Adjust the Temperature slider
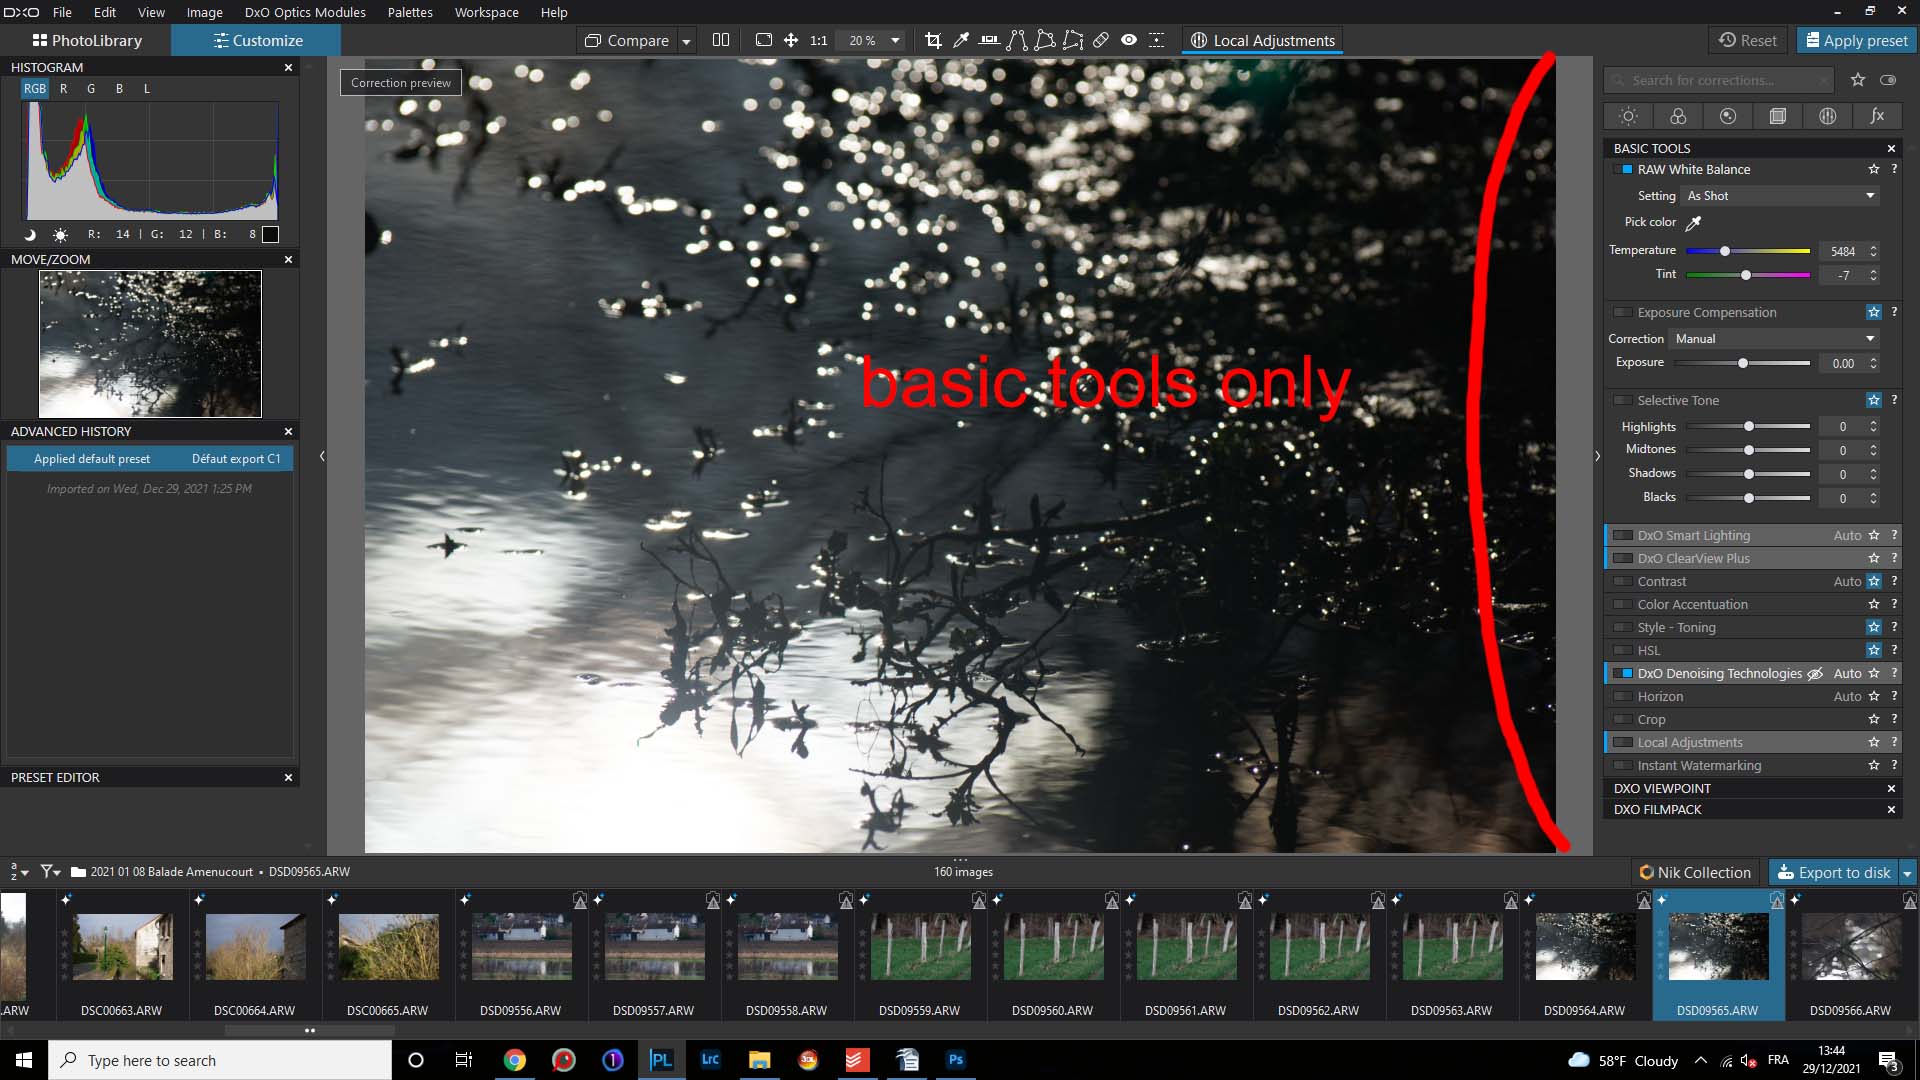This screenshot has width=1920, height=1080. click(x=1725, y=251)
